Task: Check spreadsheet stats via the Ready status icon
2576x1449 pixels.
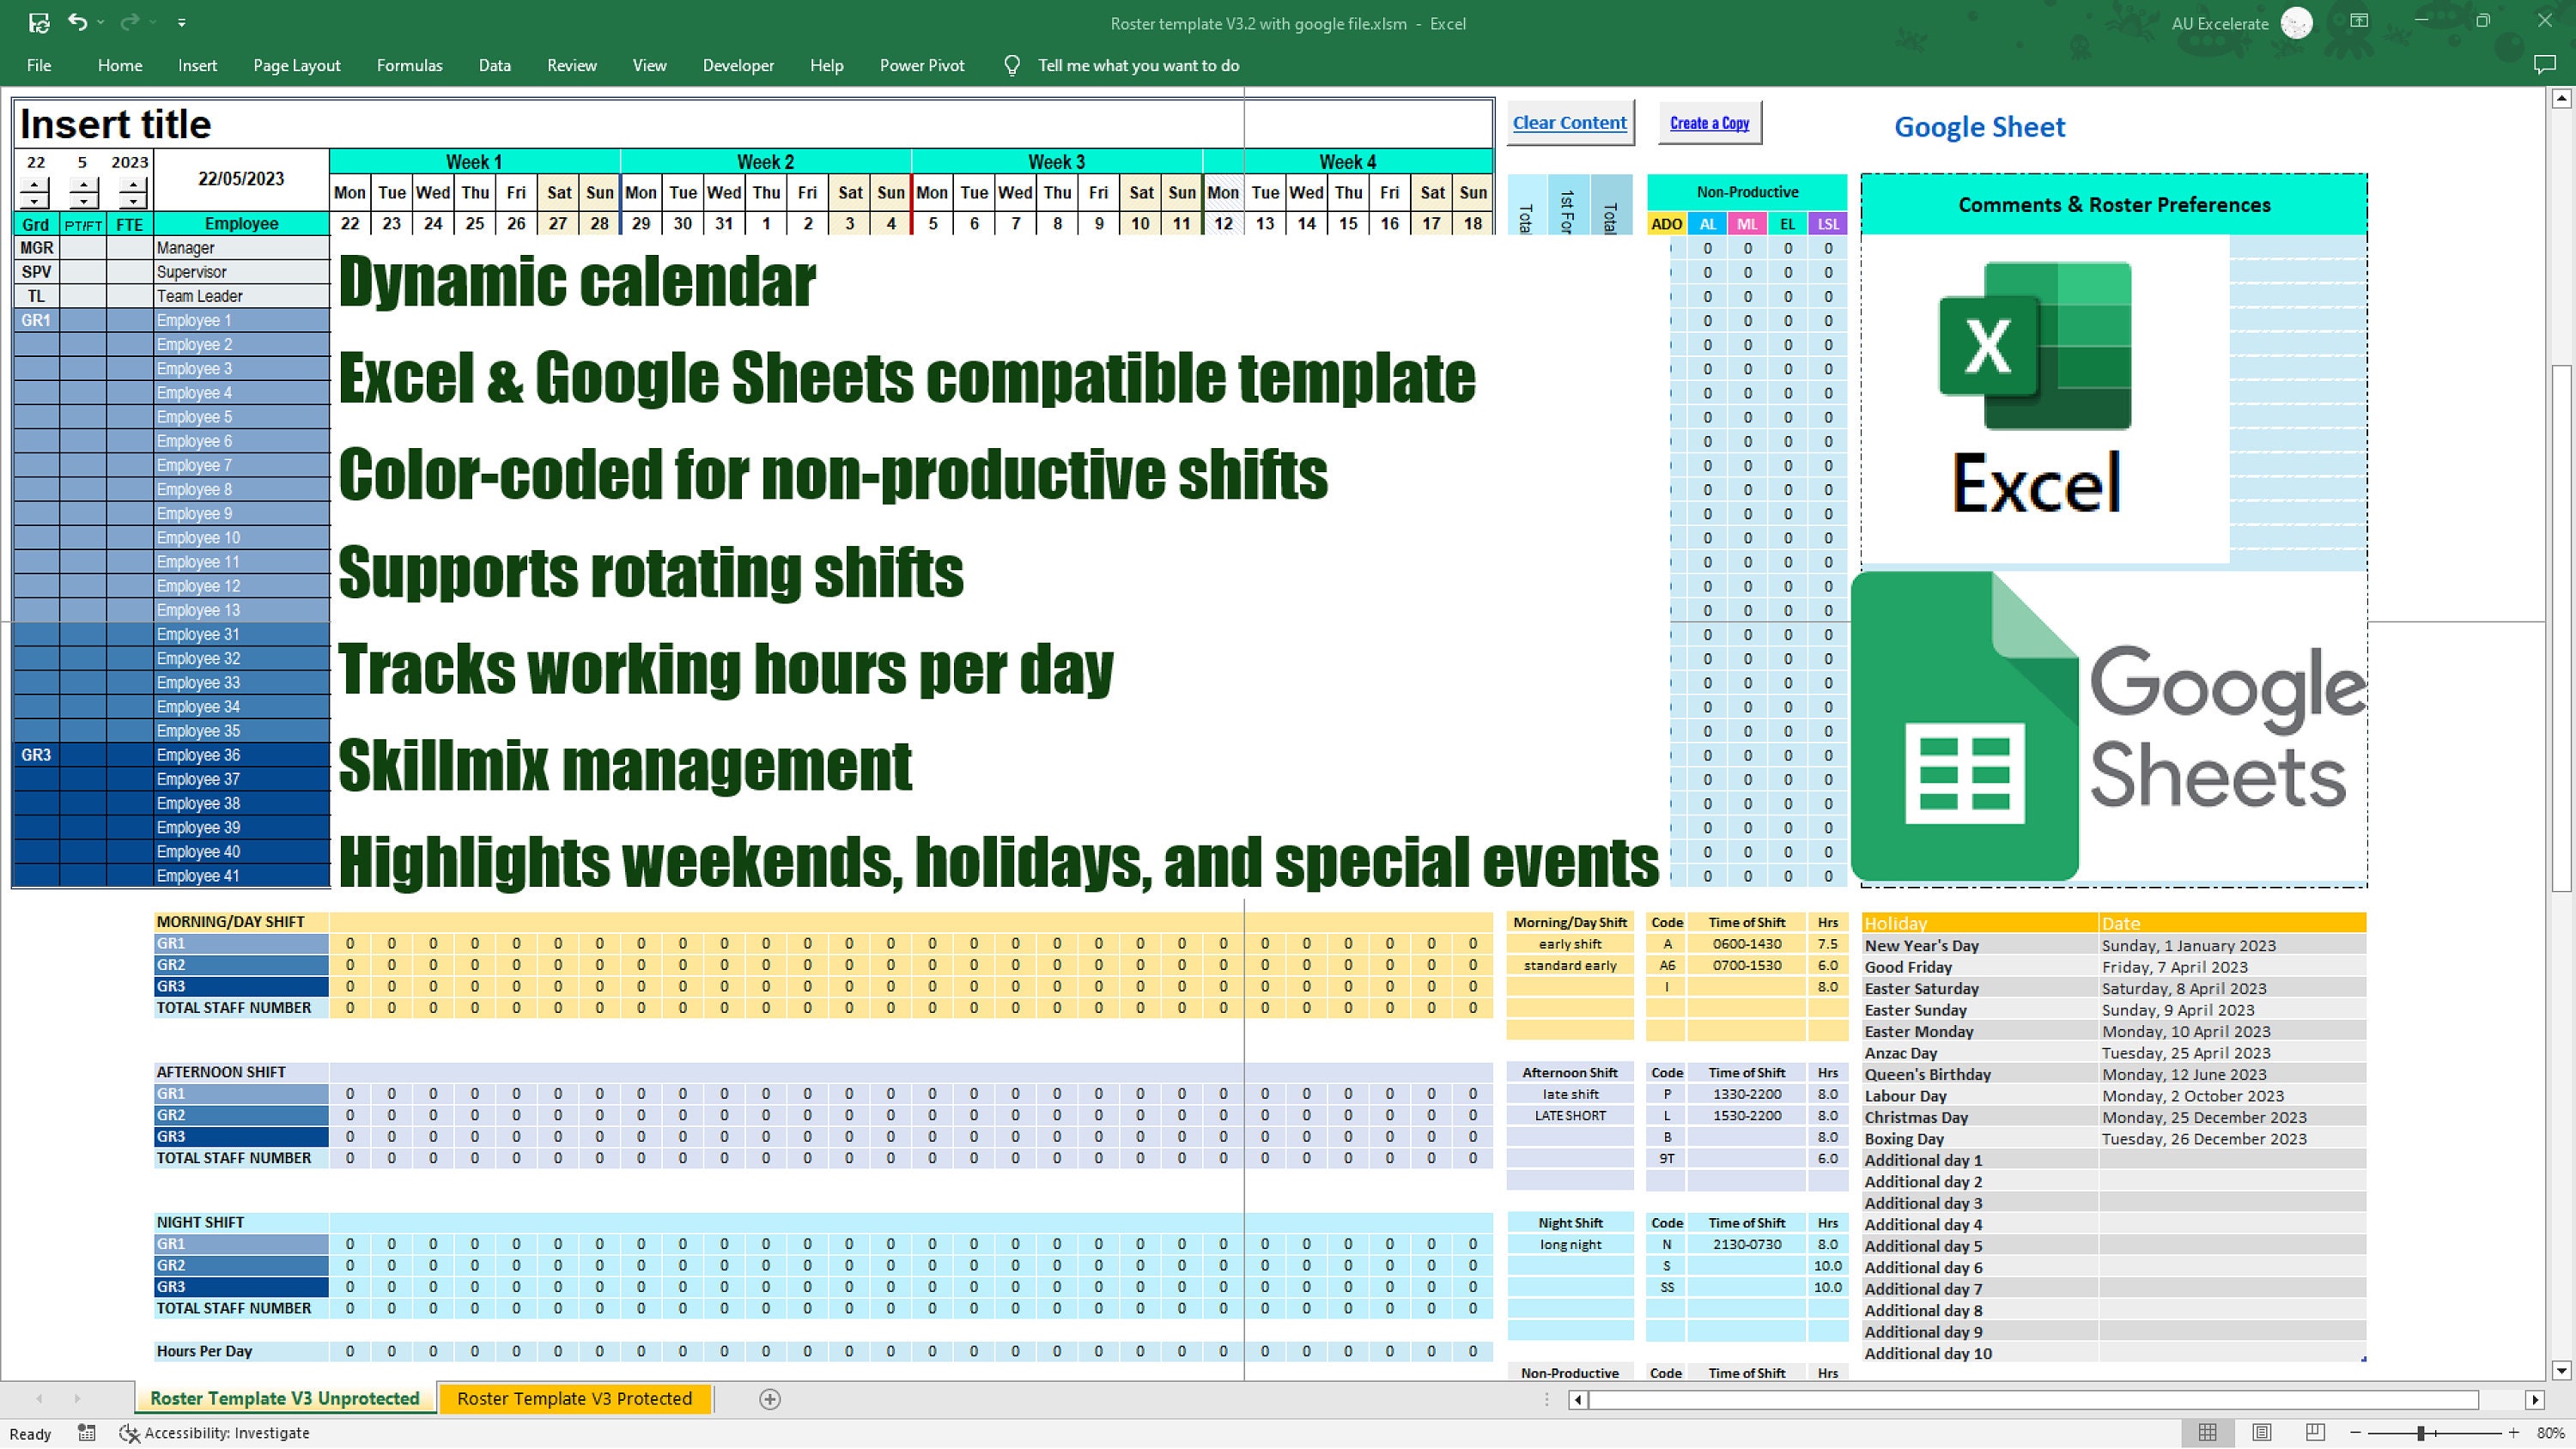Action: click(x=86, y=1432)
